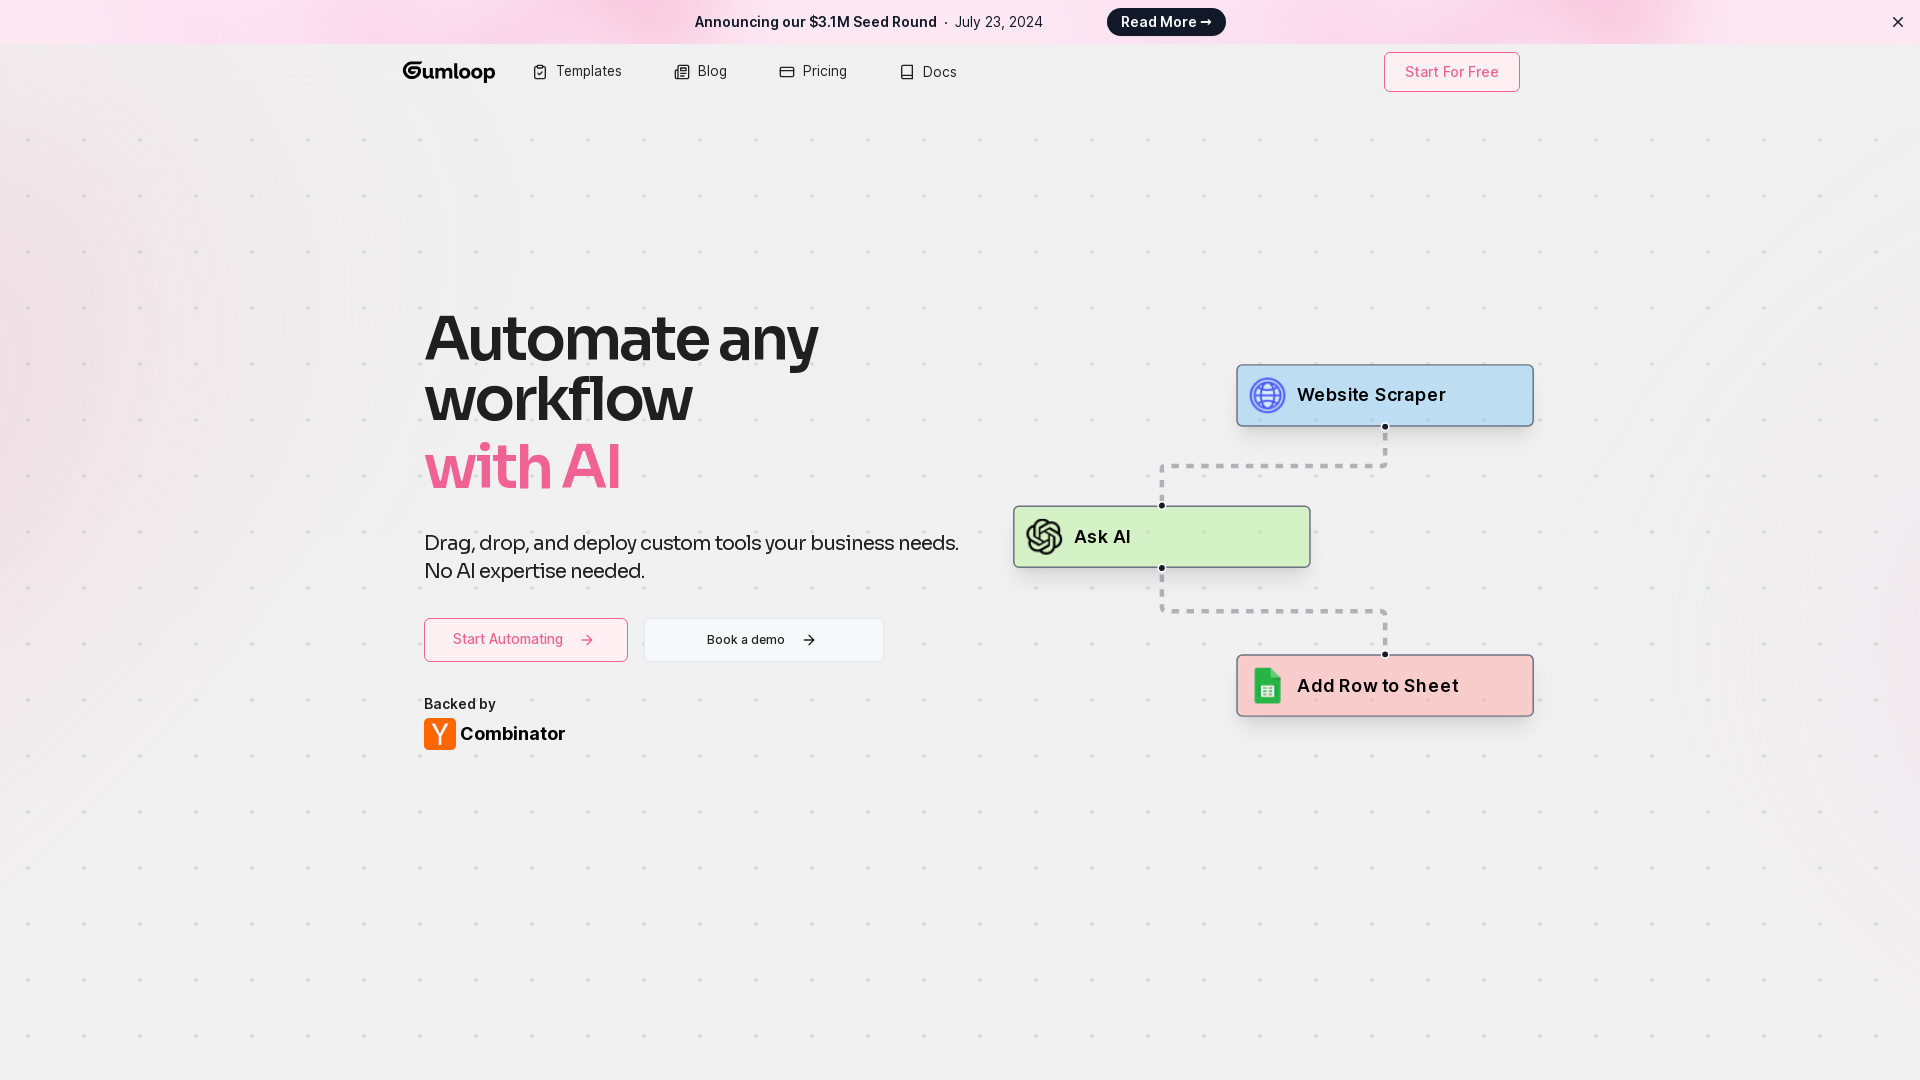Click the Website Scraper bottom connector dot
This screenshot has height=1080, width=1920.
[1385, 427]
